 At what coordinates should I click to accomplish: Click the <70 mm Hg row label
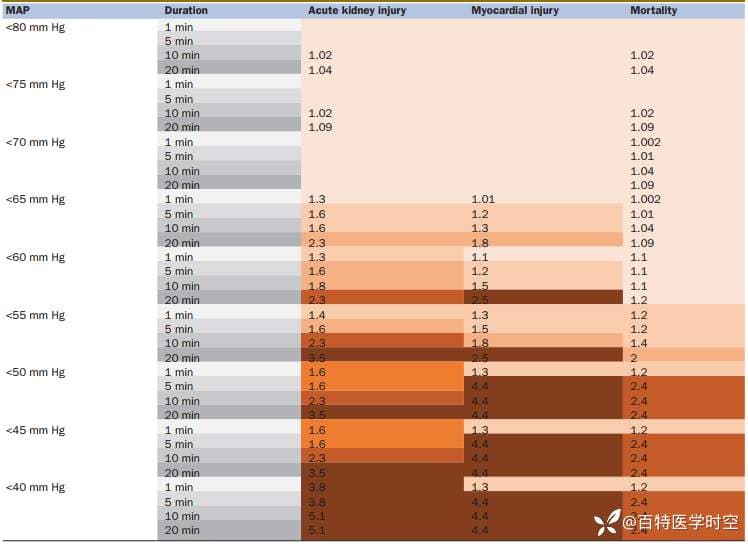coord(35,142)
